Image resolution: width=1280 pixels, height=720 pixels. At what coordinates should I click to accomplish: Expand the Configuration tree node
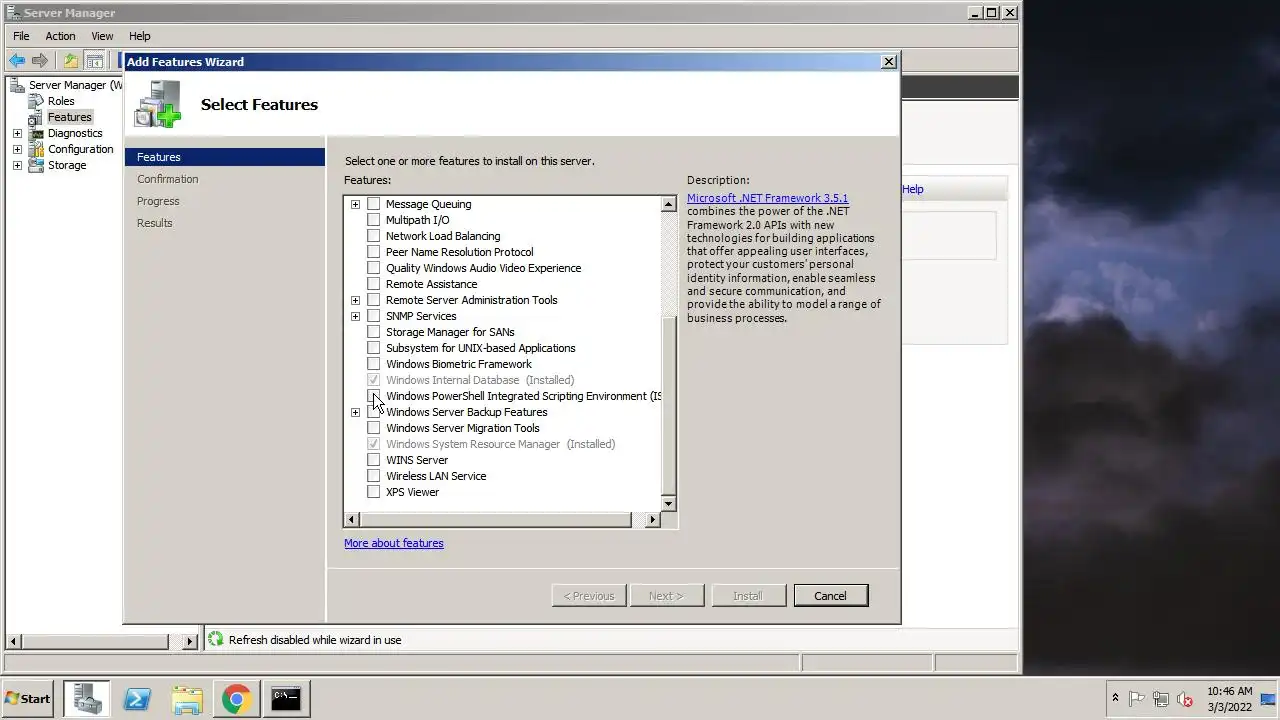[17, 149]
